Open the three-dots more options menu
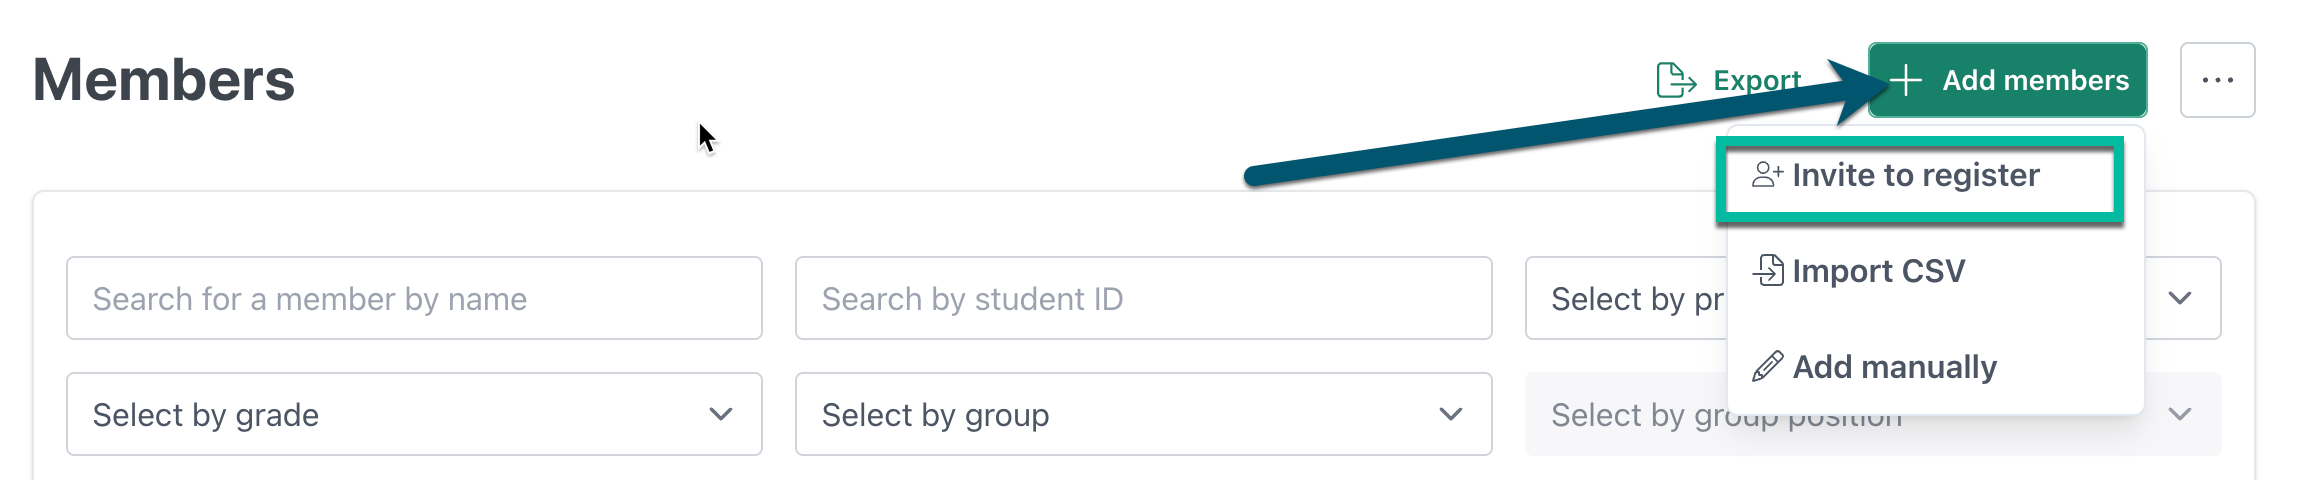 [2218, 80]
